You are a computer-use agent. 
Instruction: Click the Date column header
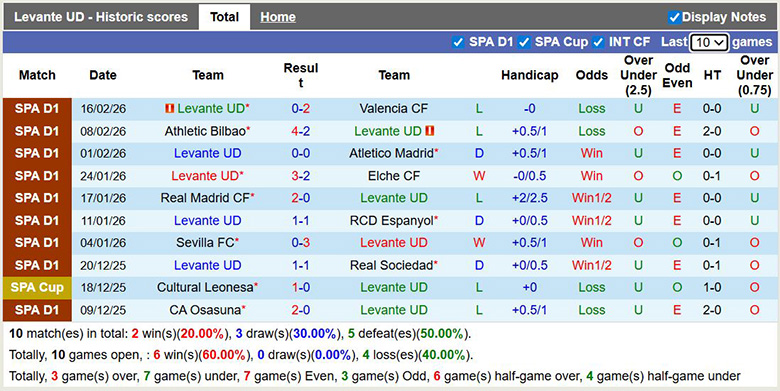click(103, 76)
